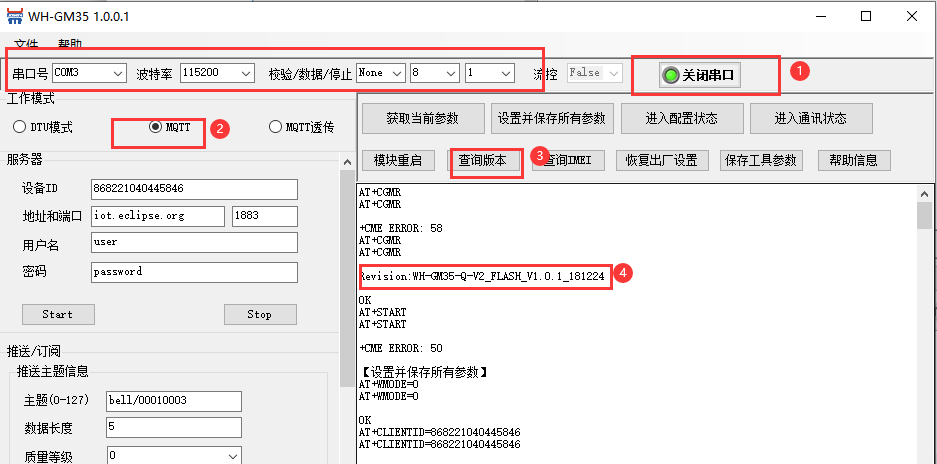The image size is (937, 464).
Task: Expand the 波特率 115200 dropdown
Action: pos(243,73)
